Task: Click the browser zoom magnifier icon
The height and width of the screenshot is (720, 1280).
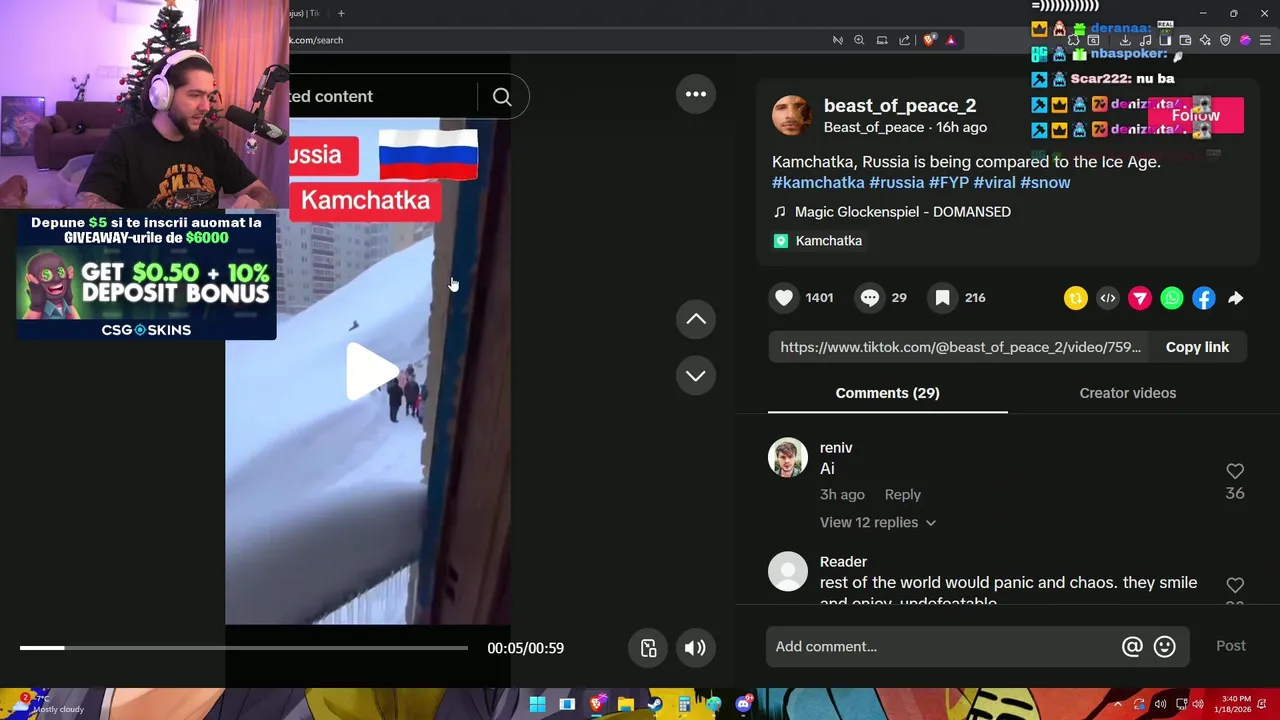Action: tap(859, 40)
